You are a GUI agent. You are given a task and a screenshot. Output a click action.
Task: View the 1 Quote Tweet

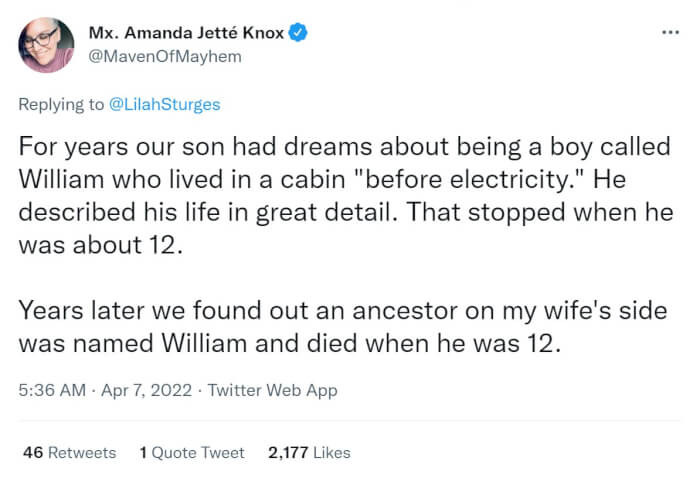(191, 452)
